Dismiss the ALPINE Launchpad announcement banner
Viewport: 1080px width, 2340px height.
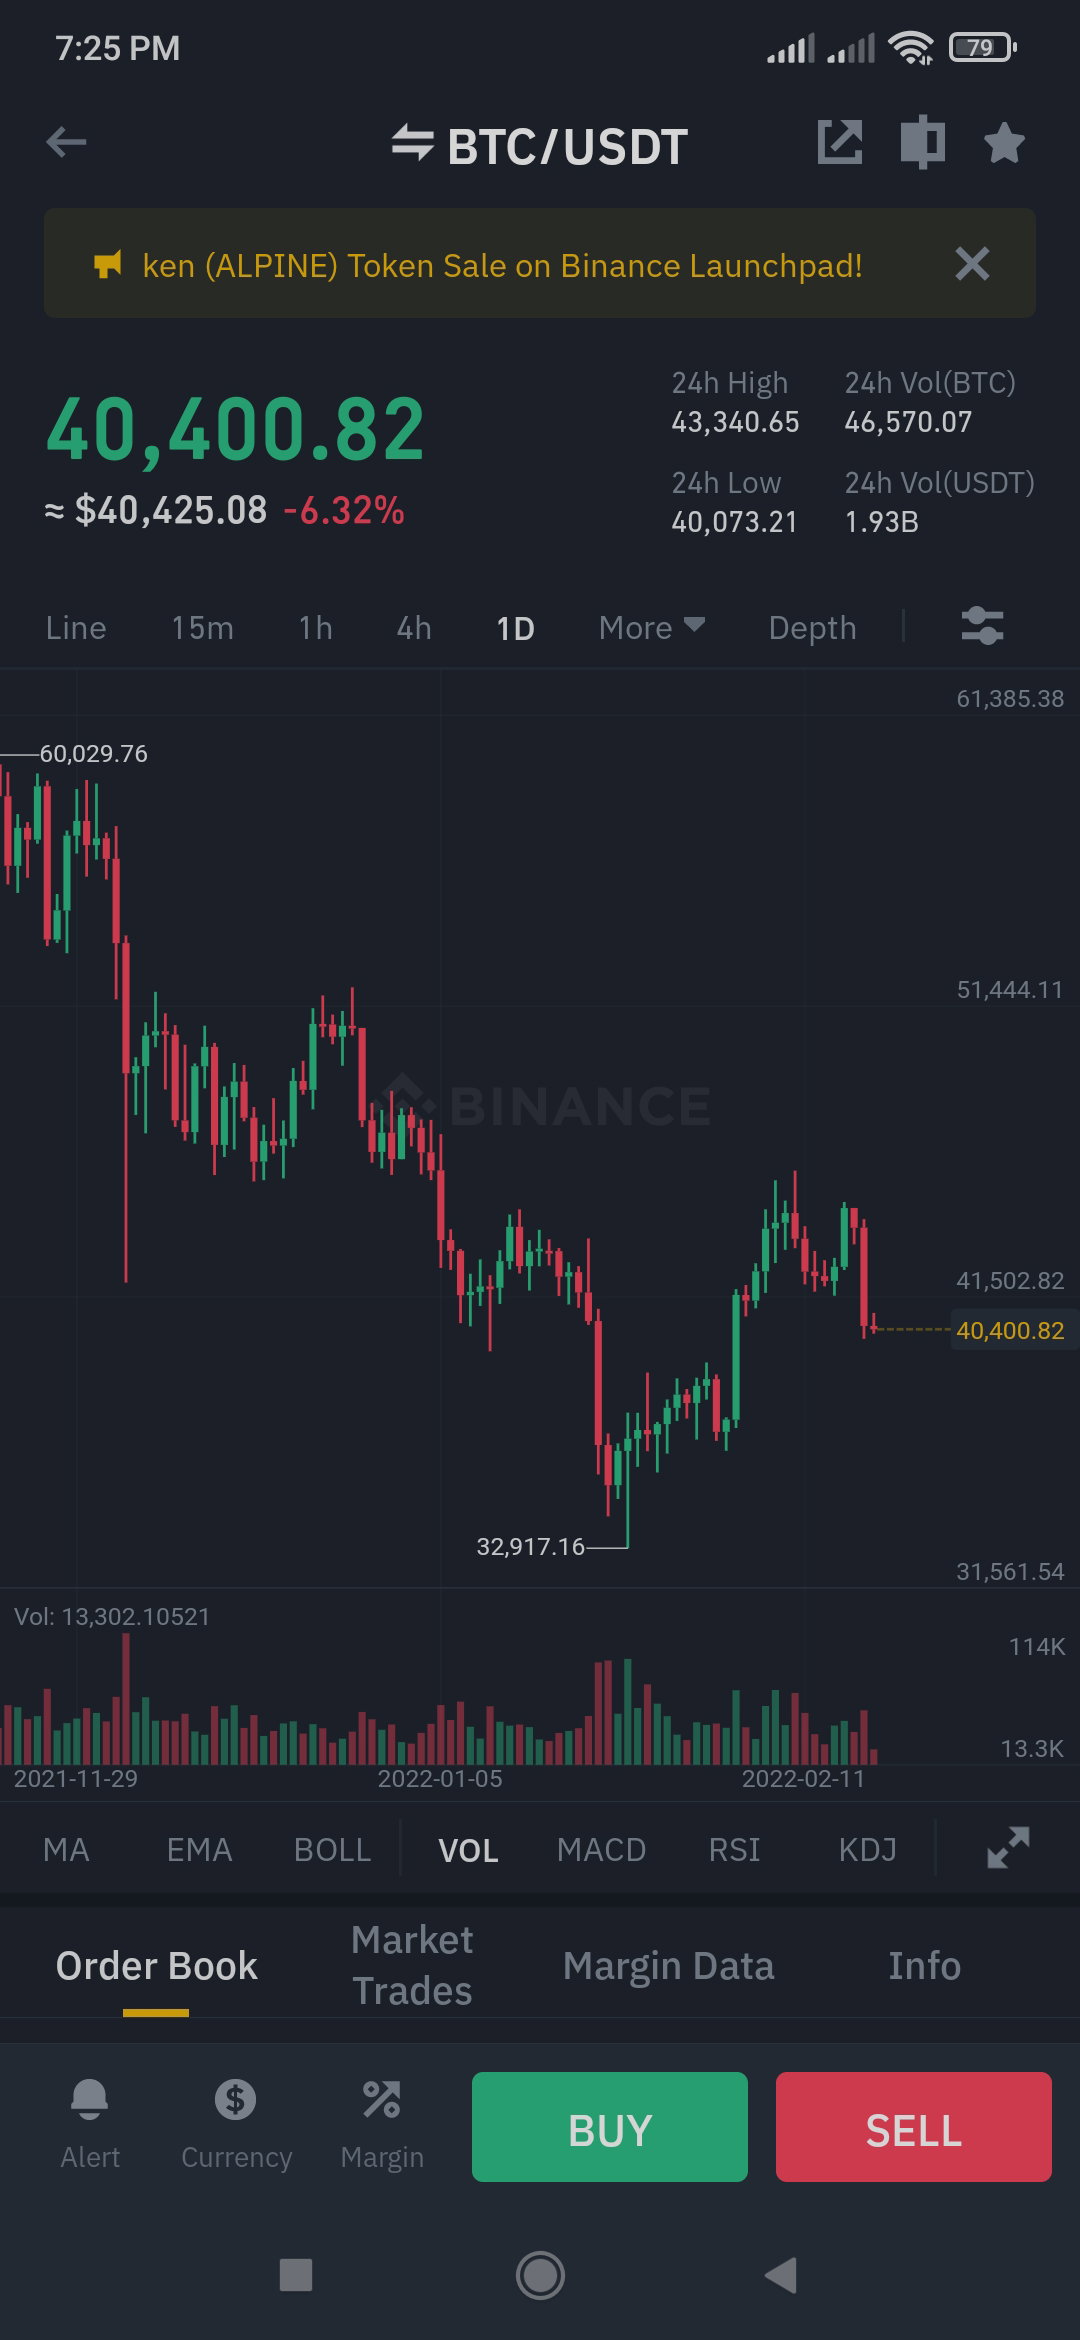pos(972,264)
